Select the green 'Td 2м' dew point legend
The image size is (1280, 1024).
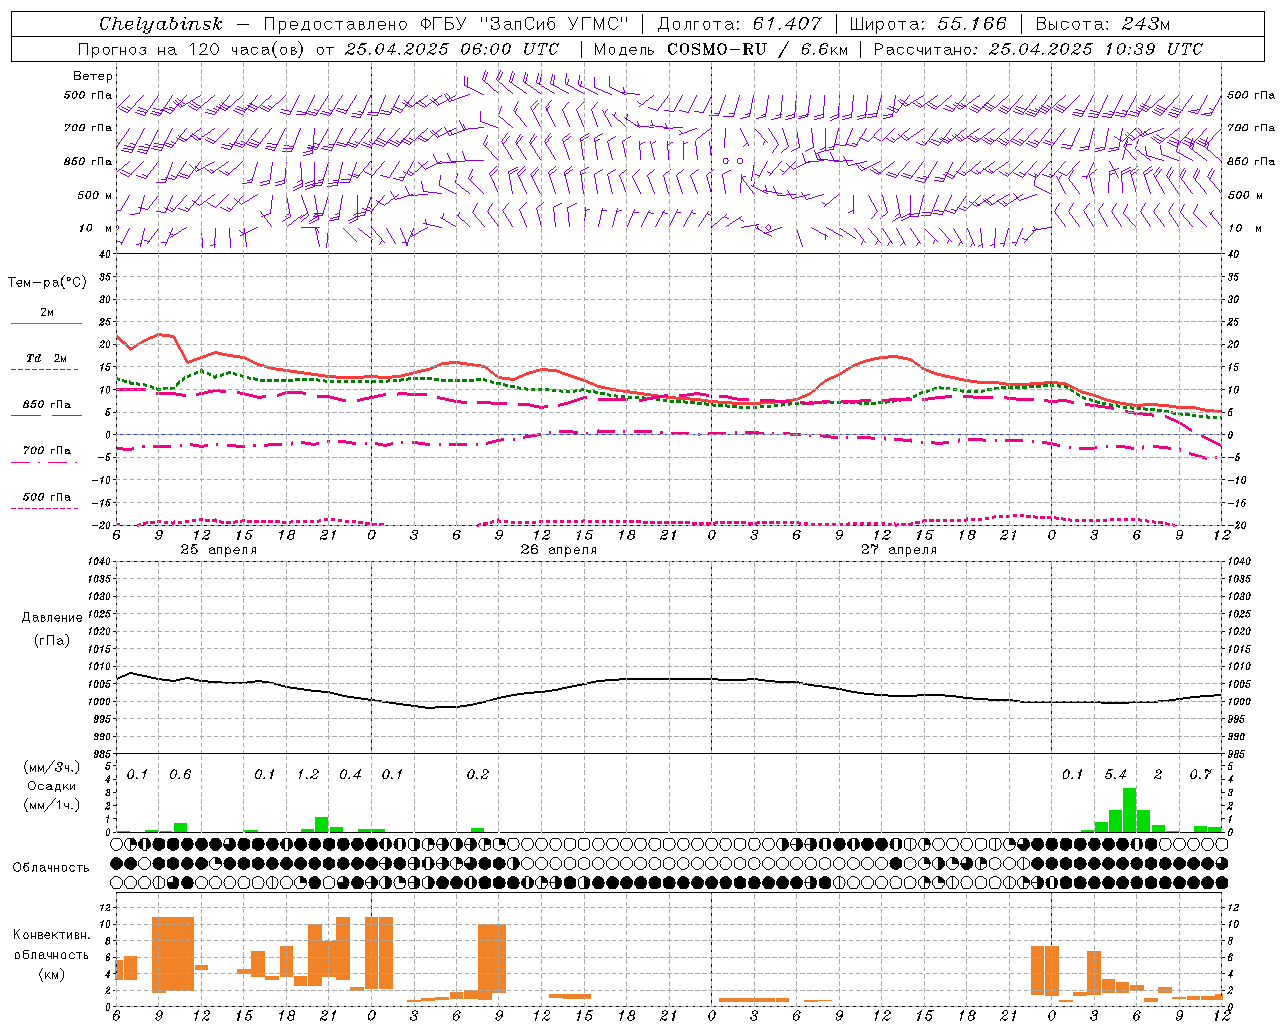(45, 362)
